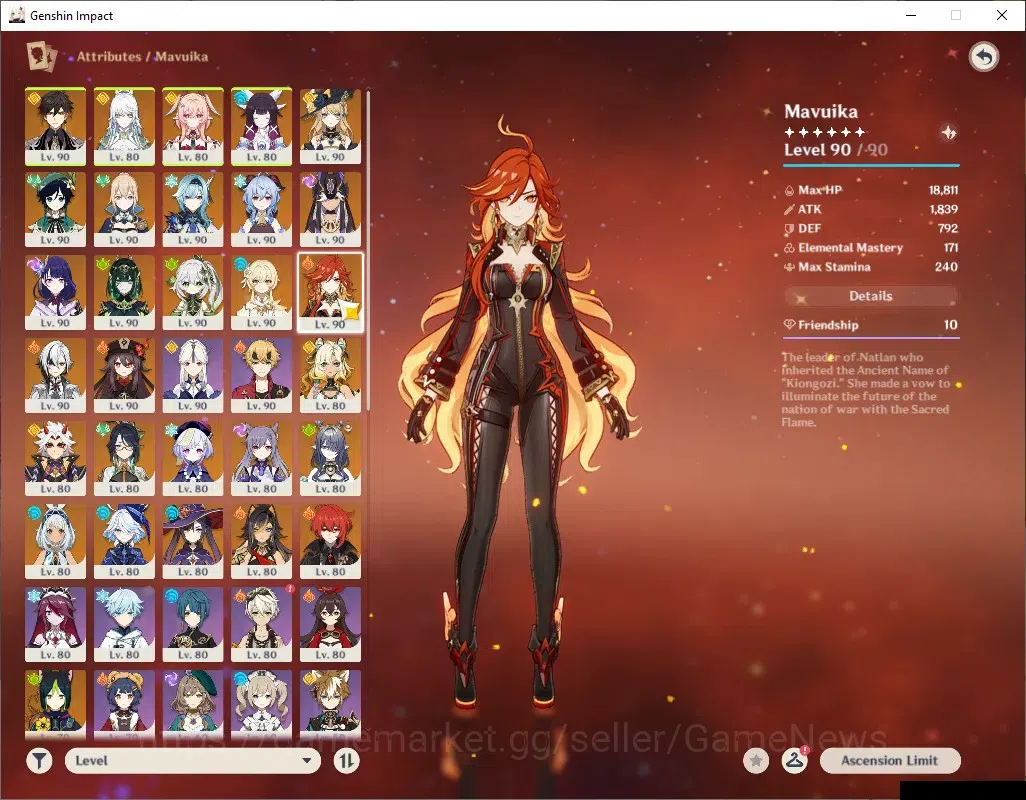This screenshot has width=1026, height=800.
Task: Select Keqing's character portrait
Action: (x=262, y=459)
